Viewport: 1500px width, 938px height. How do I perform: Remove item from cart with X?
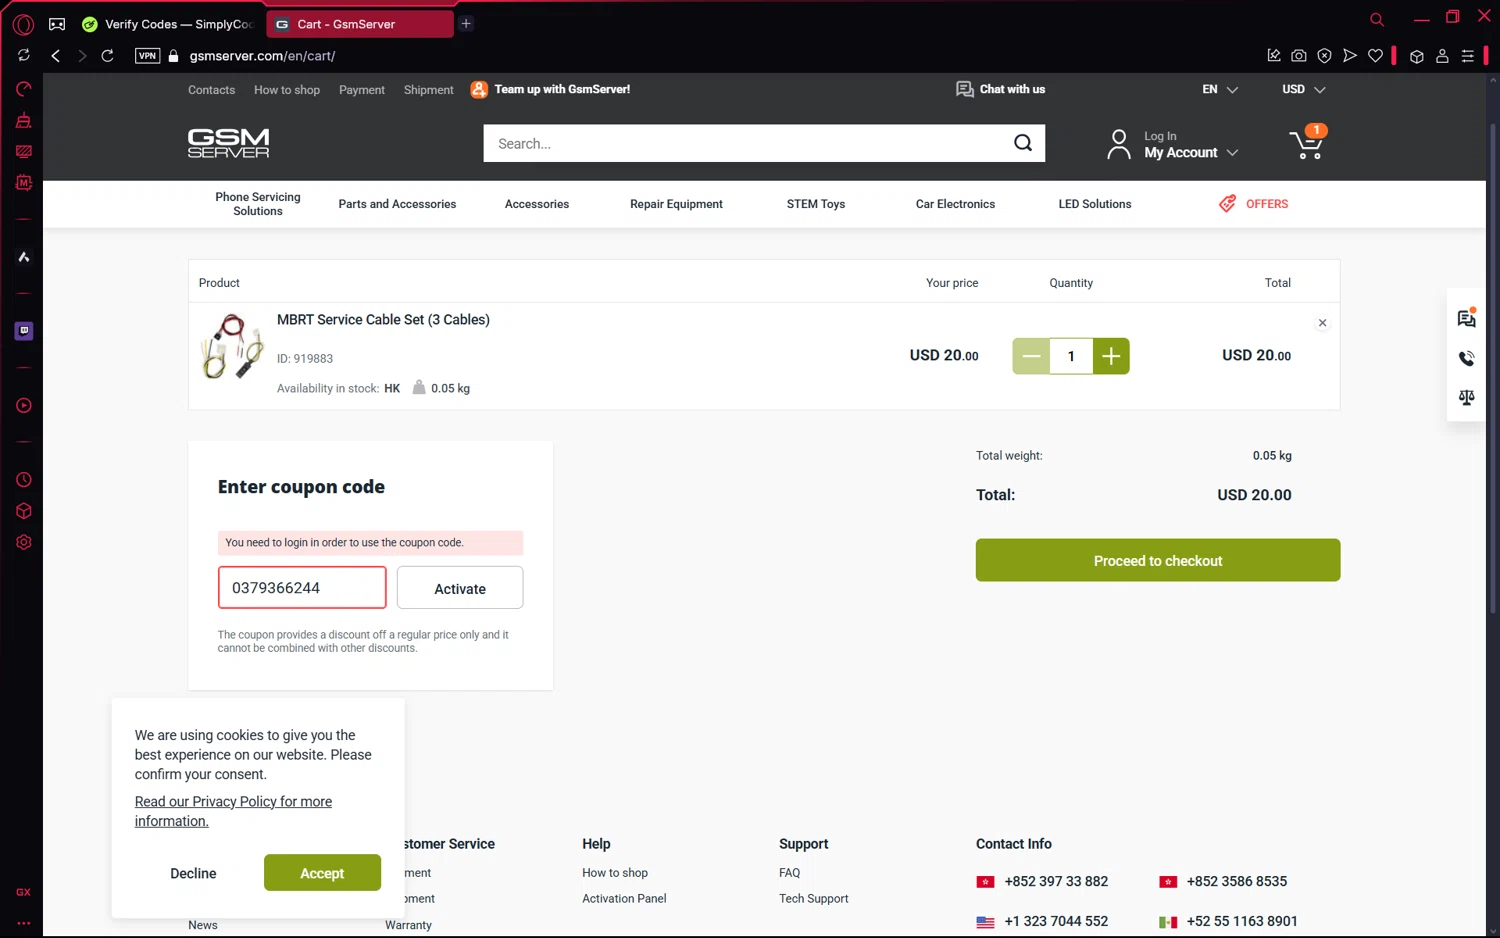pos(1322,323)
